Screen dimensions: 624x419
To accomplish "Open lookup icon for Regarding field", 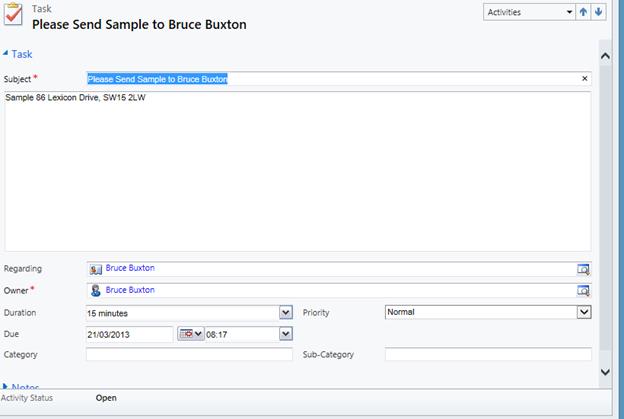I will [x=583, y=269].
